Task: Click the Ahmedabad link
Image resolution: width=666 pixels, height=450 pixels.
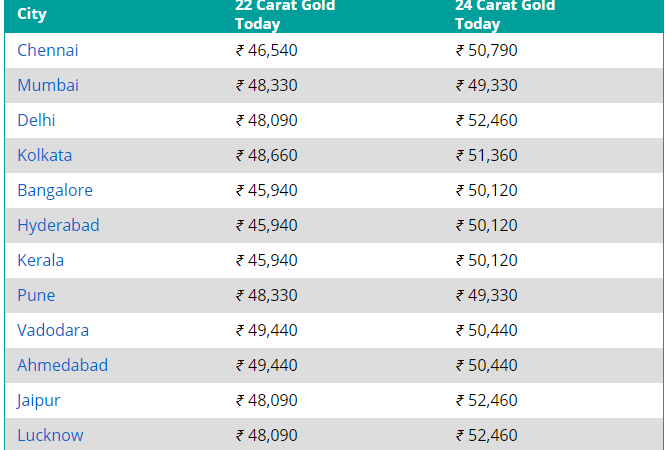Action: 62,365
